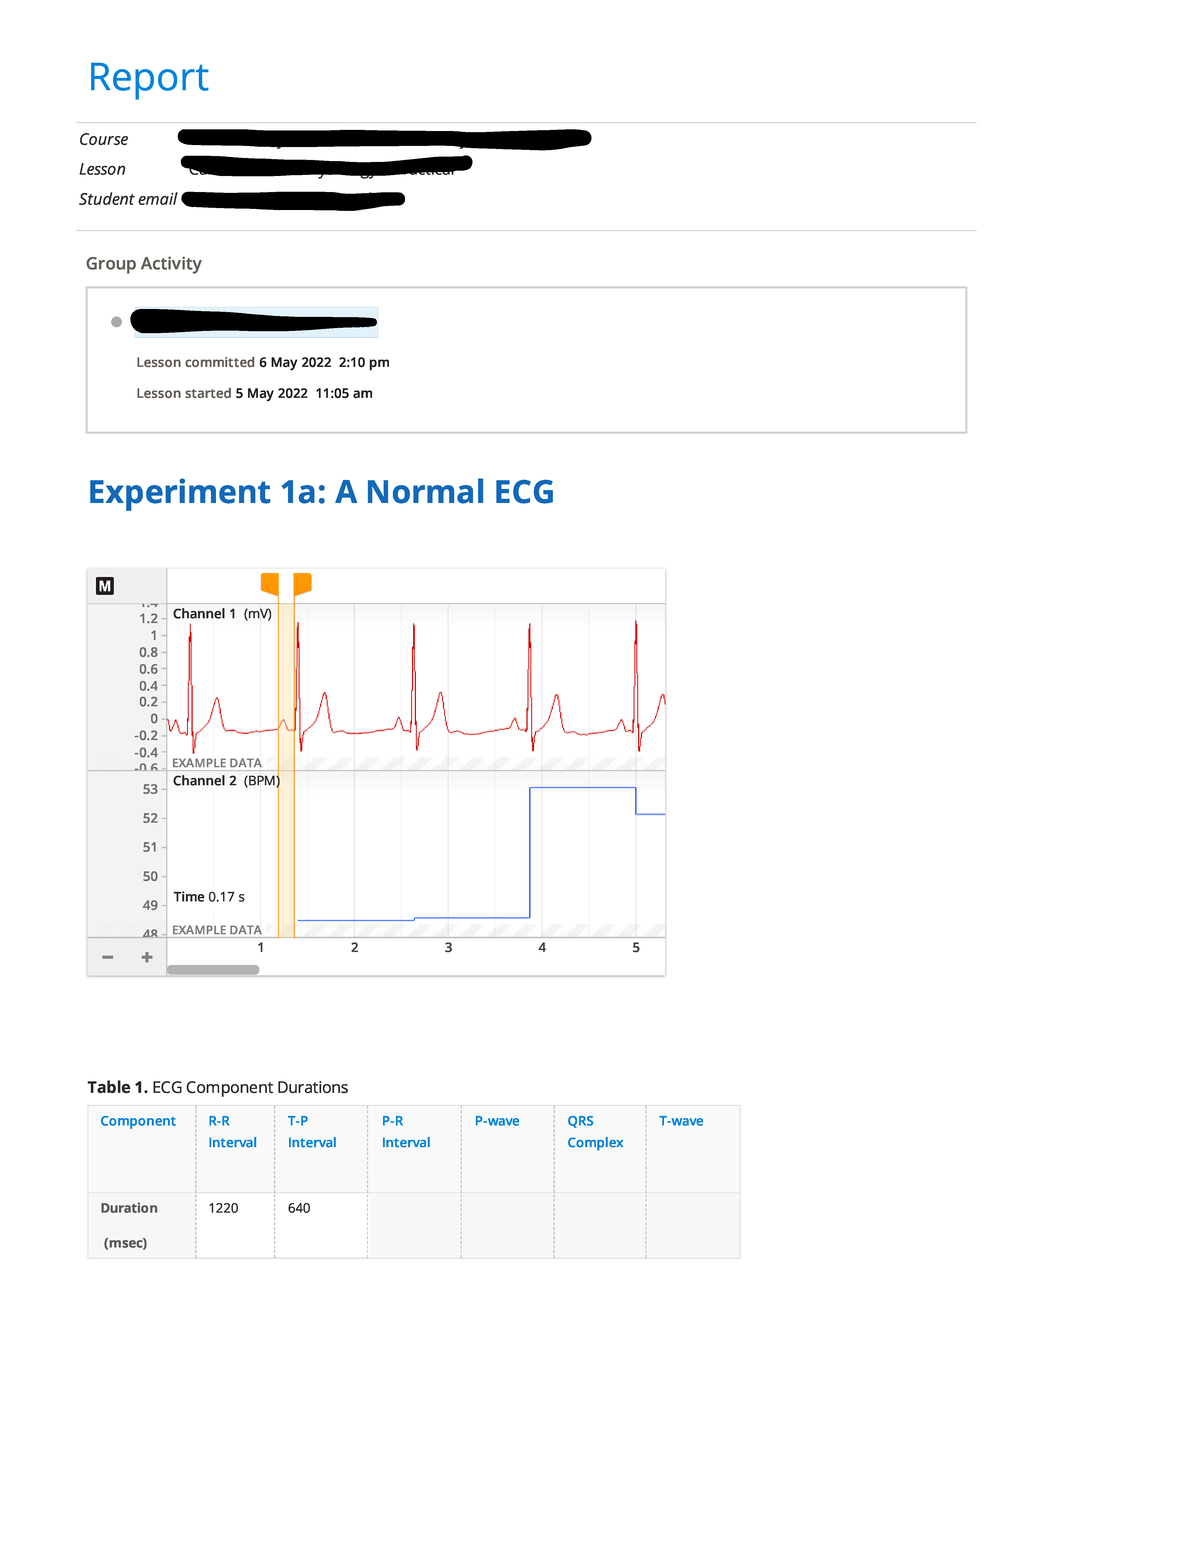Click the Channel 1 (mV) trace label

220,613
